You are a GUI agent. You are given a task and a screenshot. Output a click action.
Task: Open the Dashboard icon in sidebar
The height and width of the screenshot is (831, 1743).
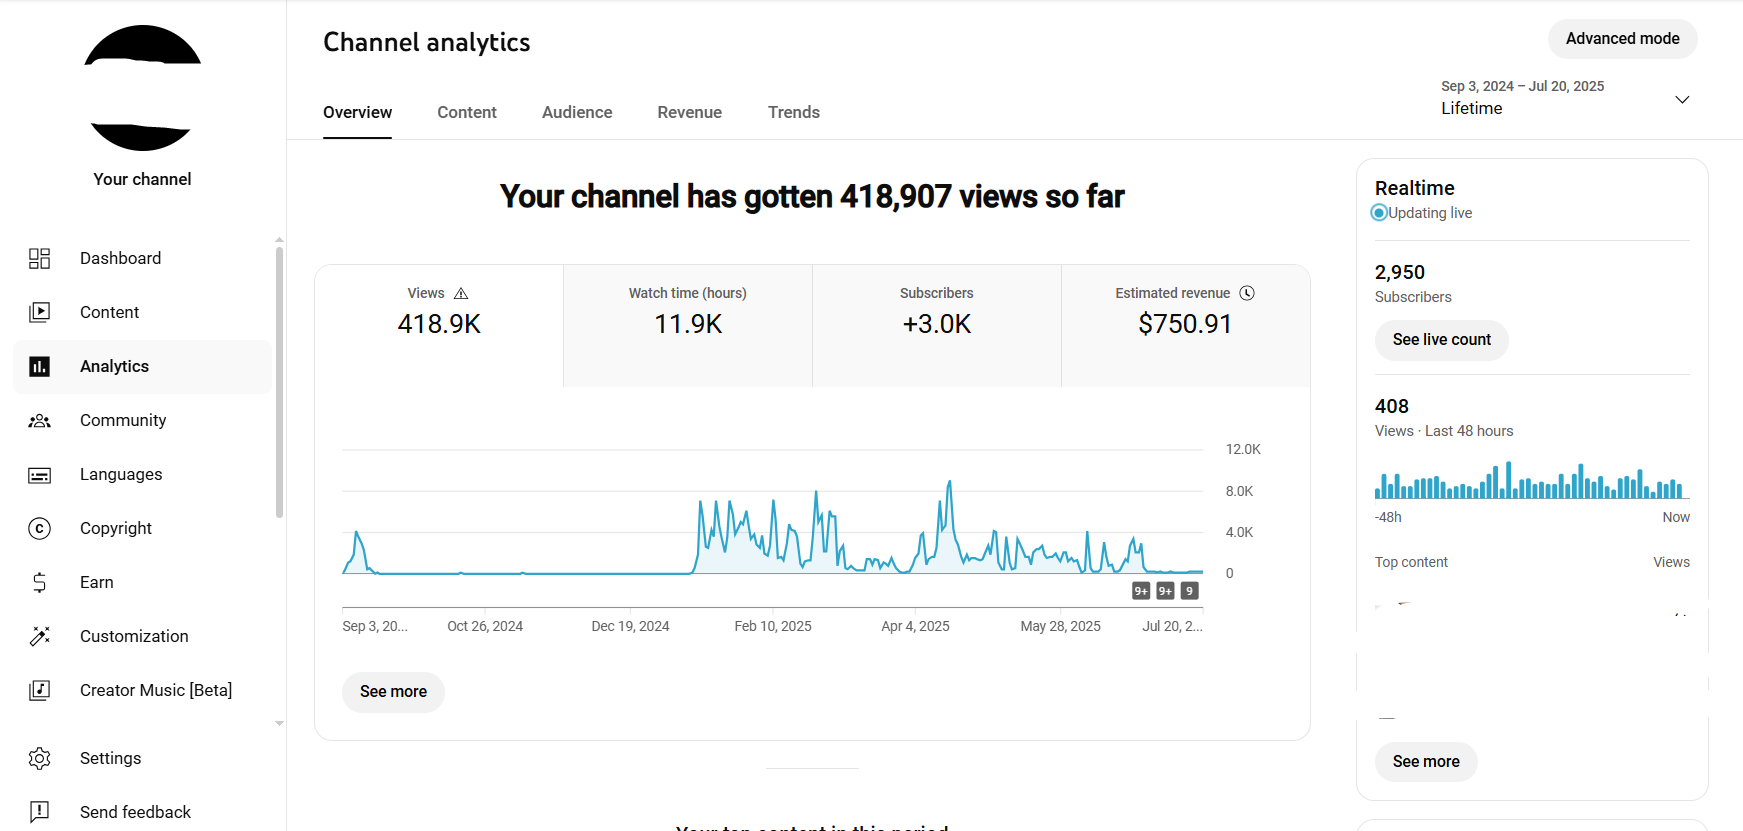(39, 259)
